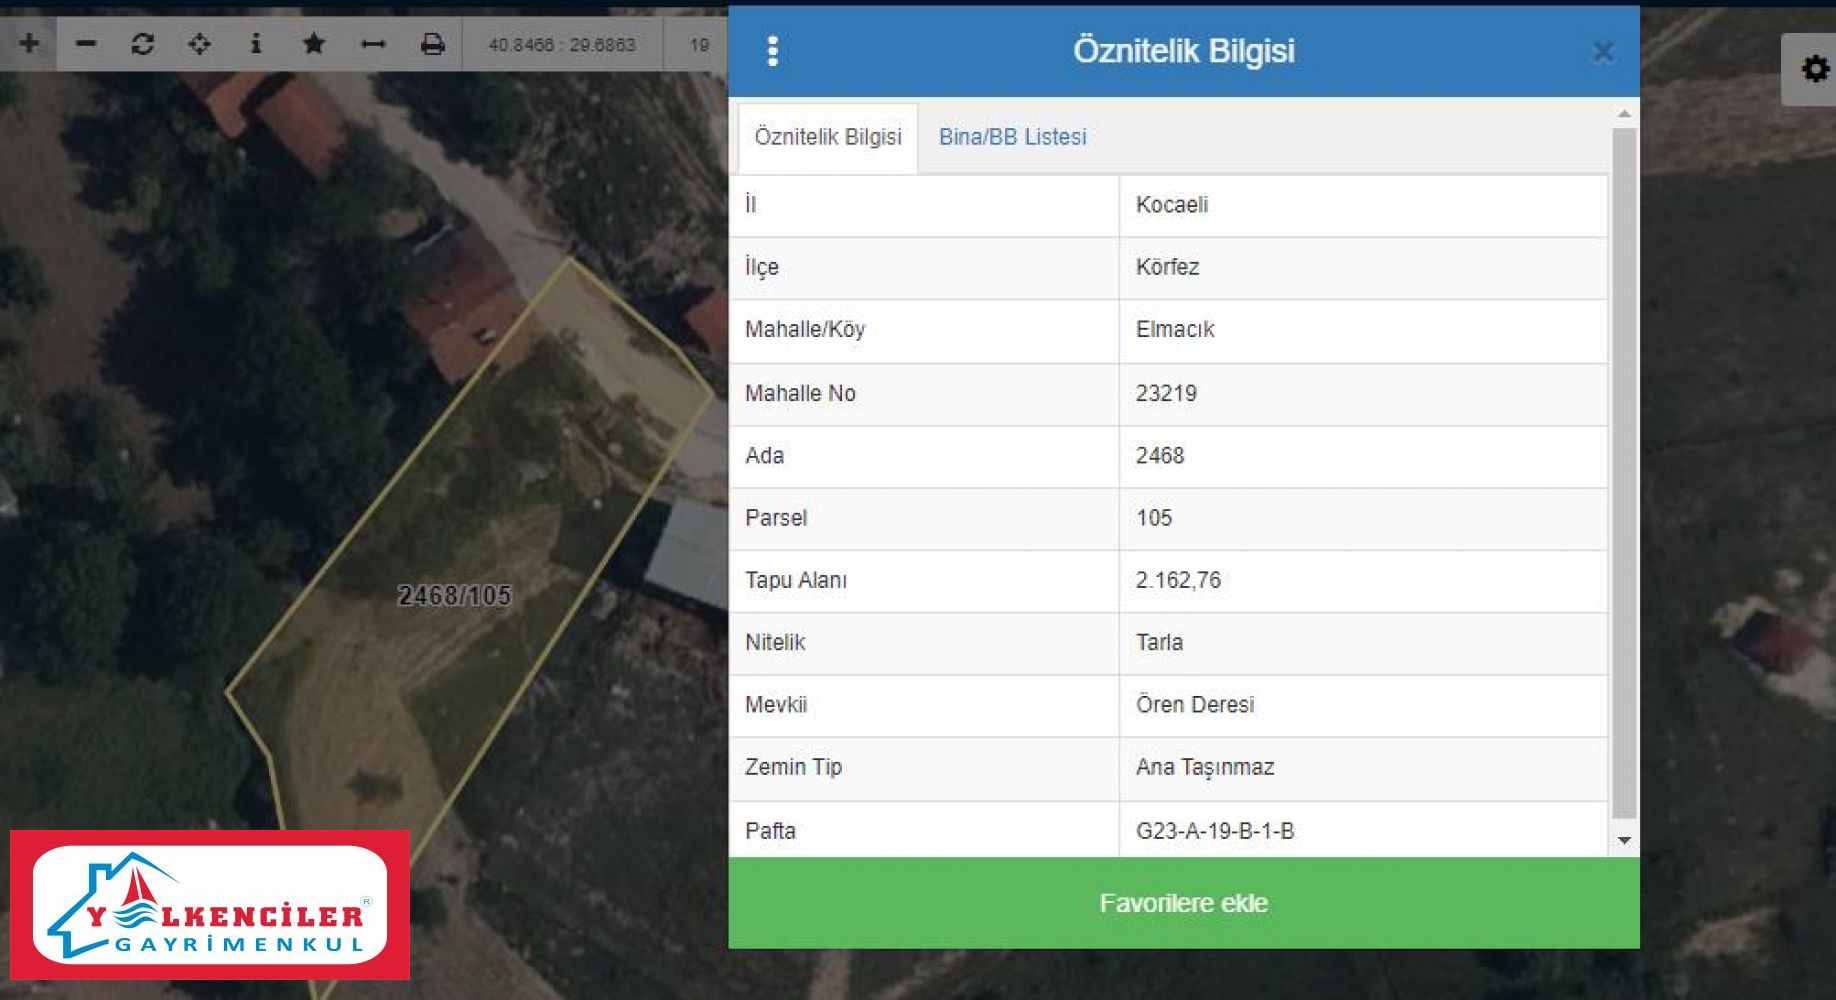Click the coordinates display in toolbar
1836x1000 pixels.
pyautogui.click(x=561, y=45)
